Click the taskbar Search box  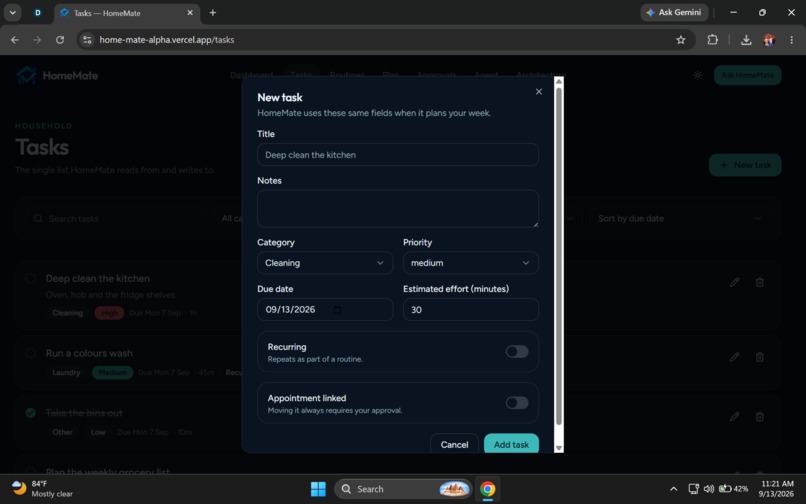tap(402, 489)
